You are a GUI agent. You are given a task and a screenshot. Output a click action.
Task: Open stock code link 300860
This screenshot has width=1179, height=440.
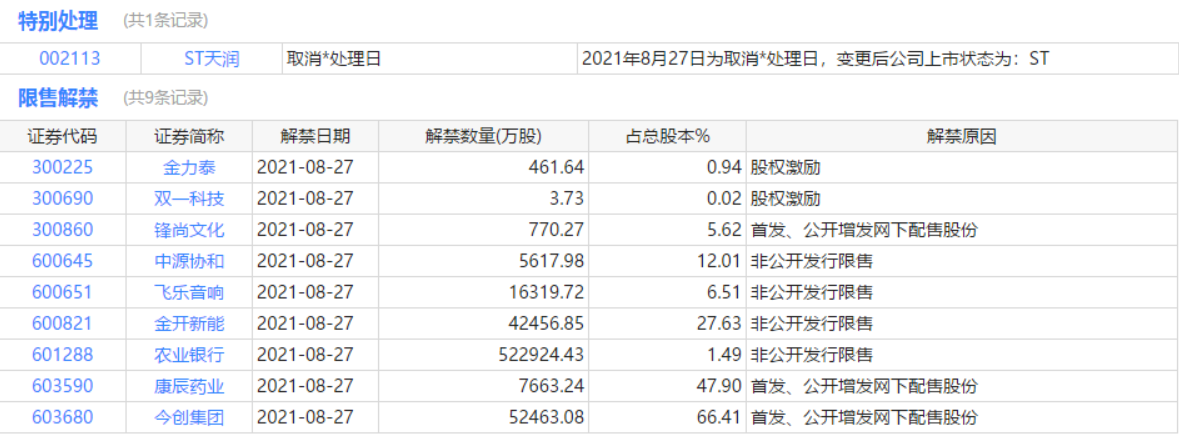[62, 230]
